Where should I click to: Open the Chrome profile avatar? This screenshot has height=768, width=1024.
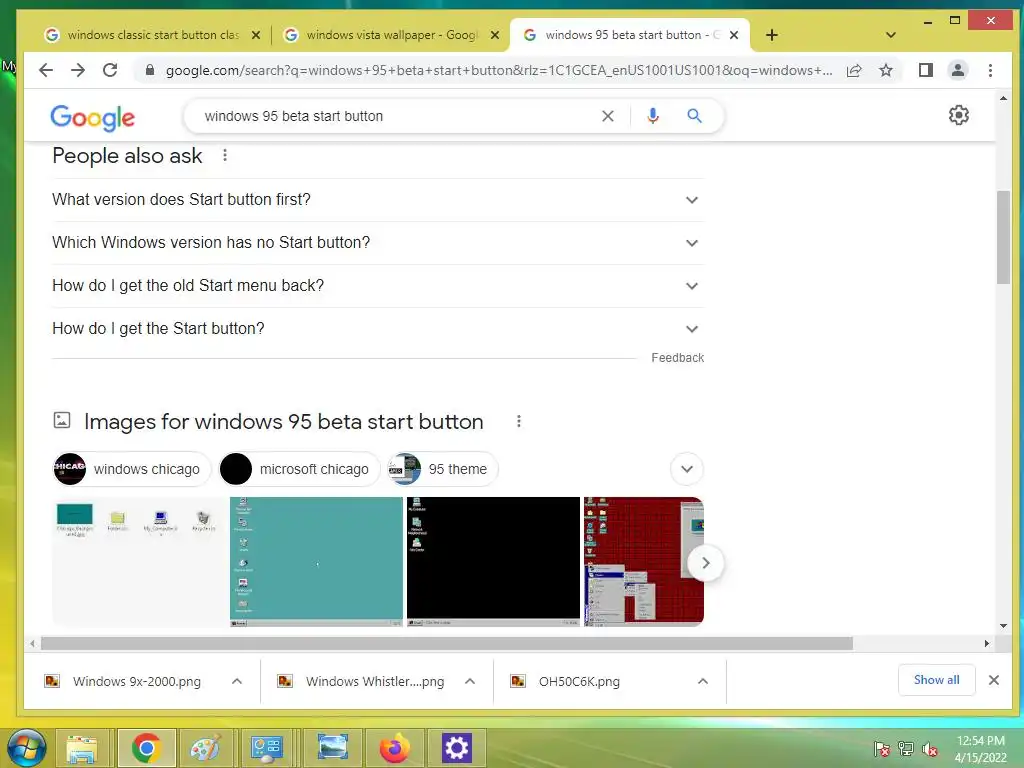pos(957,70)
